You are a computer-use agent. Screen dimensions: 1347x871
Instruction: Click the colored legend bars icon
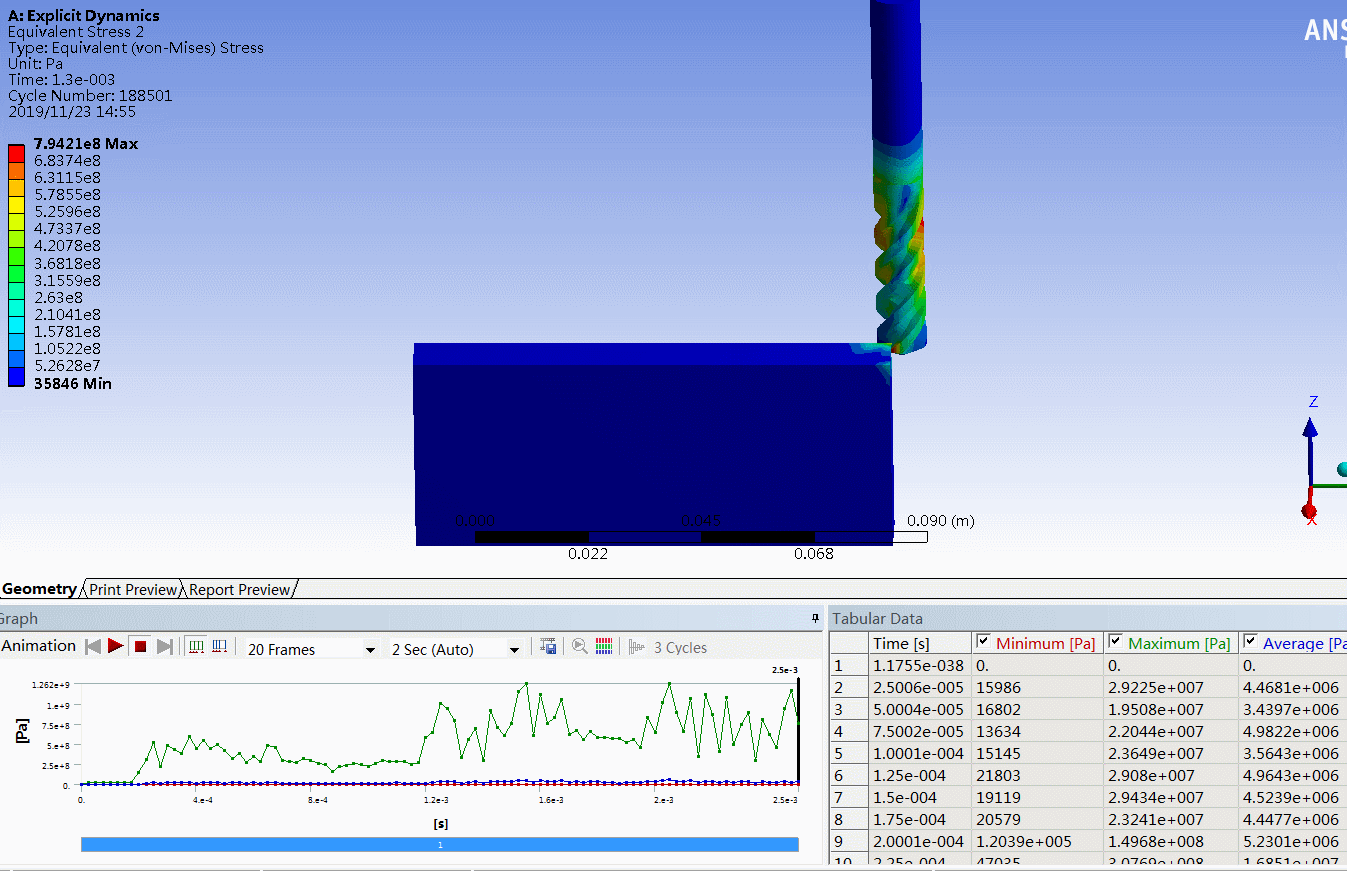604,647
